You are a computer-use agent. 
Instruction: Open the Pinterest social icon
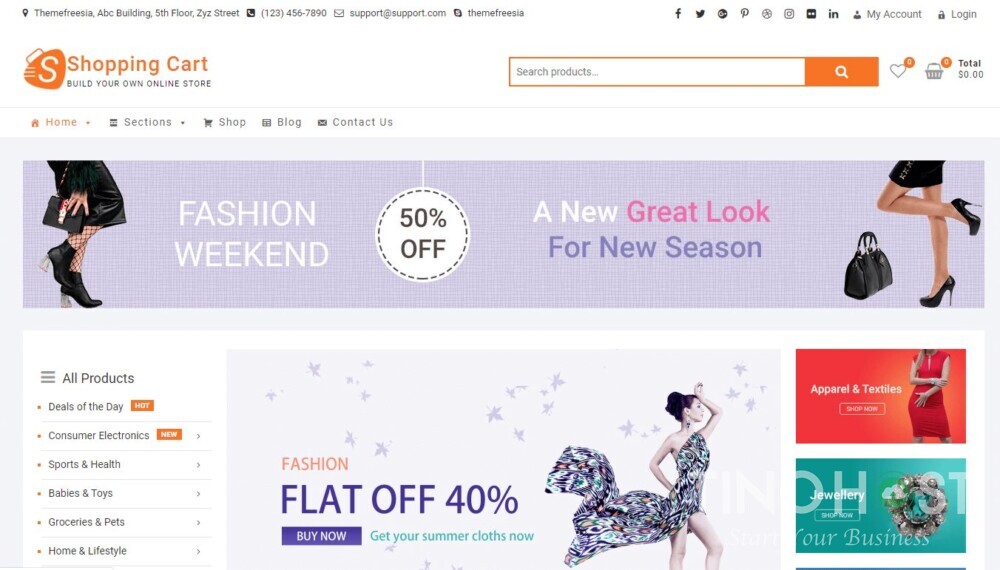click(744, 13)
